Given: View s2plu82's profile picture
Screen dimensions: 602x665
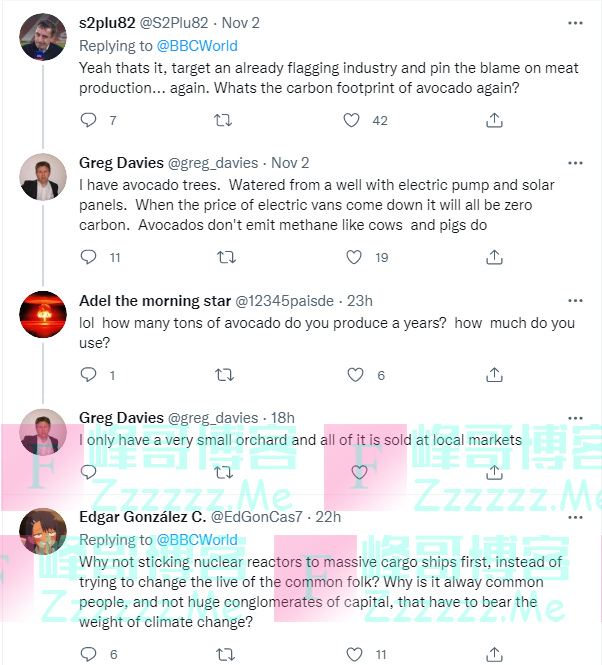Looking at the screenshot, I should [43, 39].
